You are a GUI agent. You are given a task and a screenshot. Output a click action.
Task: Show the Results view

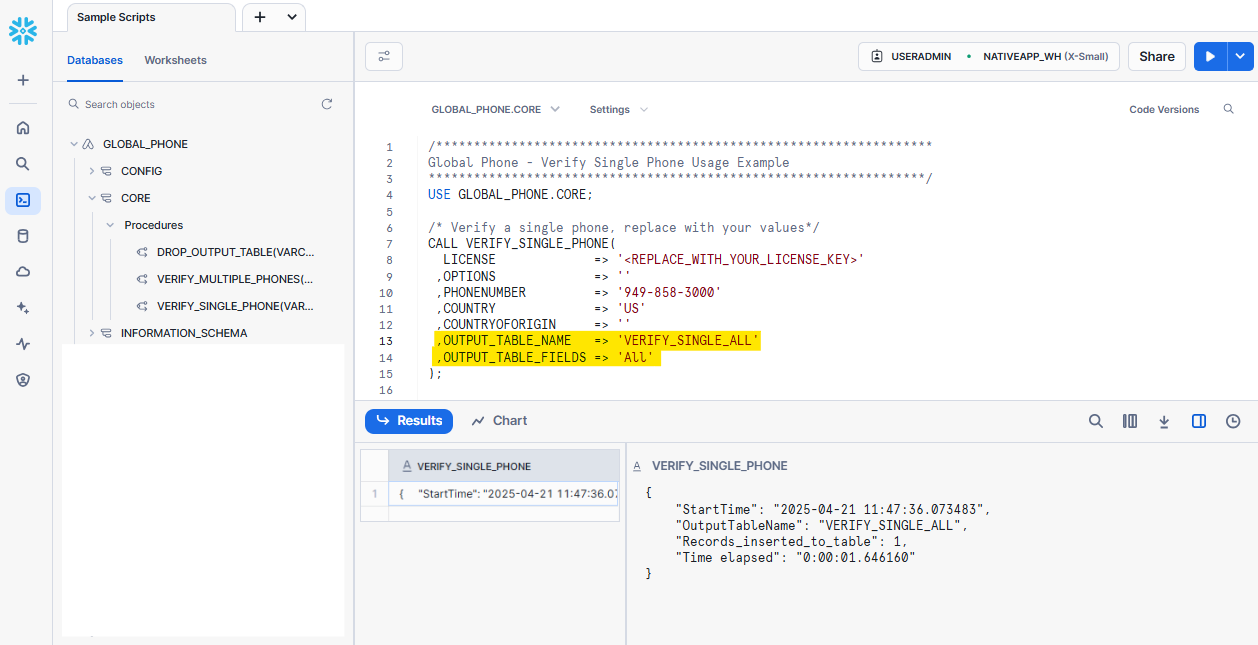[409, 421]
